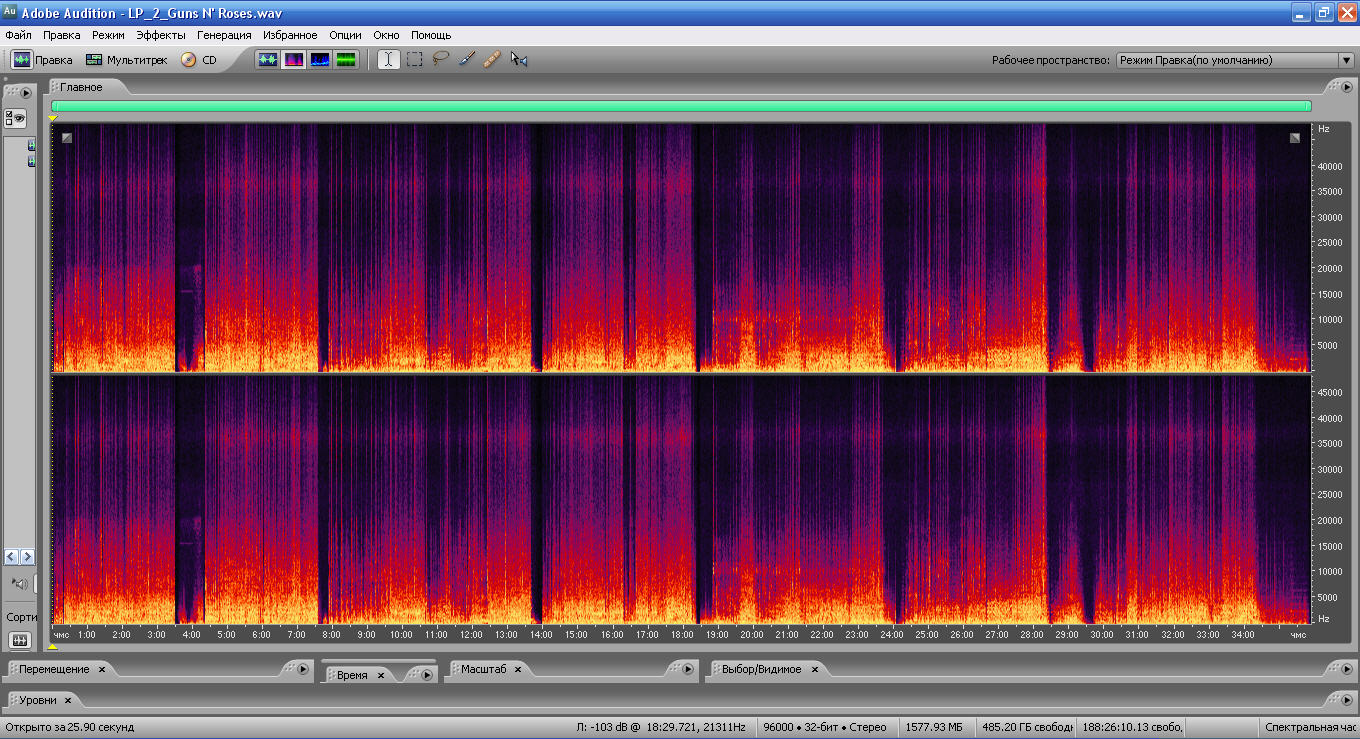Switch to Мультитрек mode
Viewport: 1360px width, 739px height.
[127, 60]
